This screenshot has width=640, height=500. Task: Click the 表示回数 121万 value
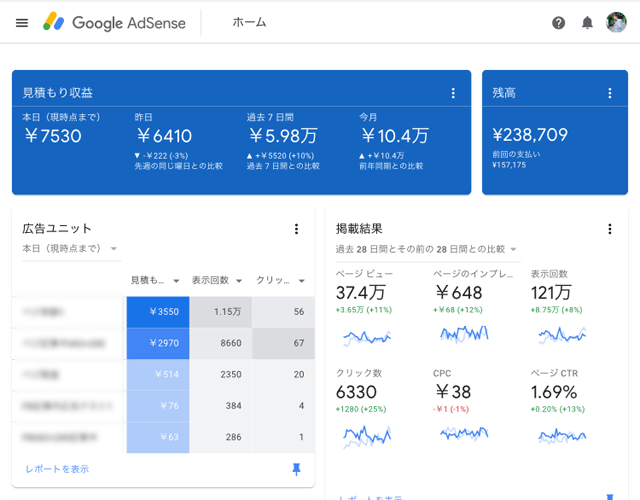(551, 293)
